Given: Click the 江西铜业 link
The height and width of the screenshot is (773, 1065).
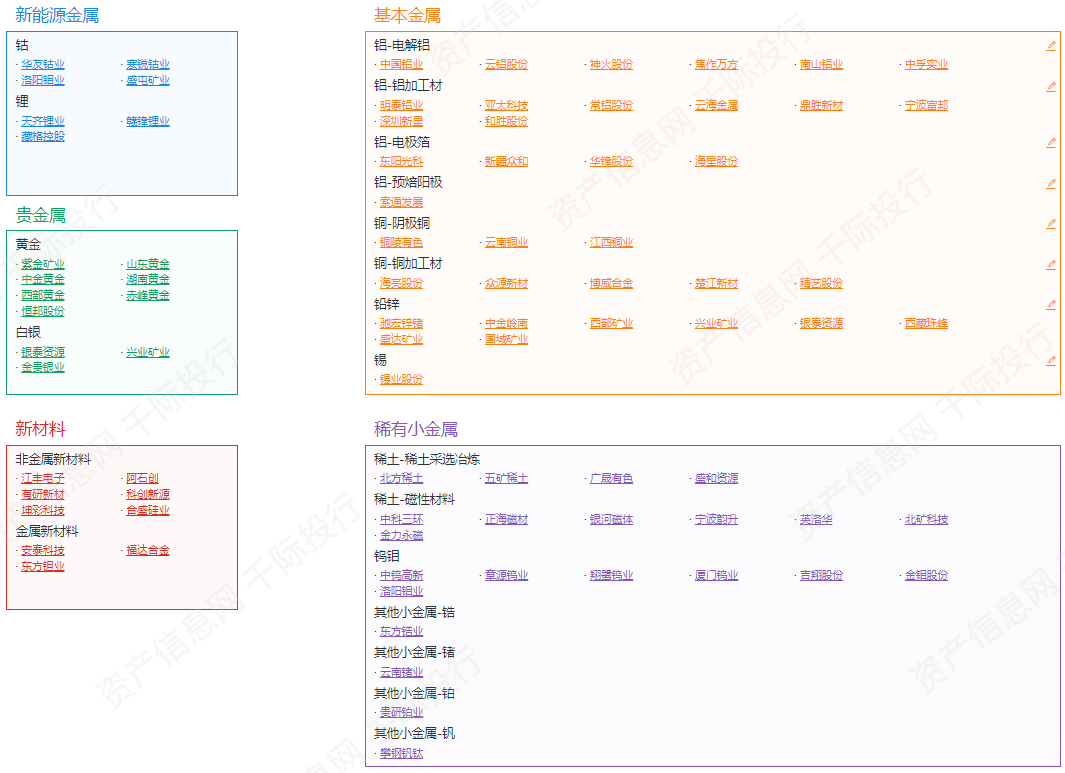Looking at the screenshot, I should point(611,242).
